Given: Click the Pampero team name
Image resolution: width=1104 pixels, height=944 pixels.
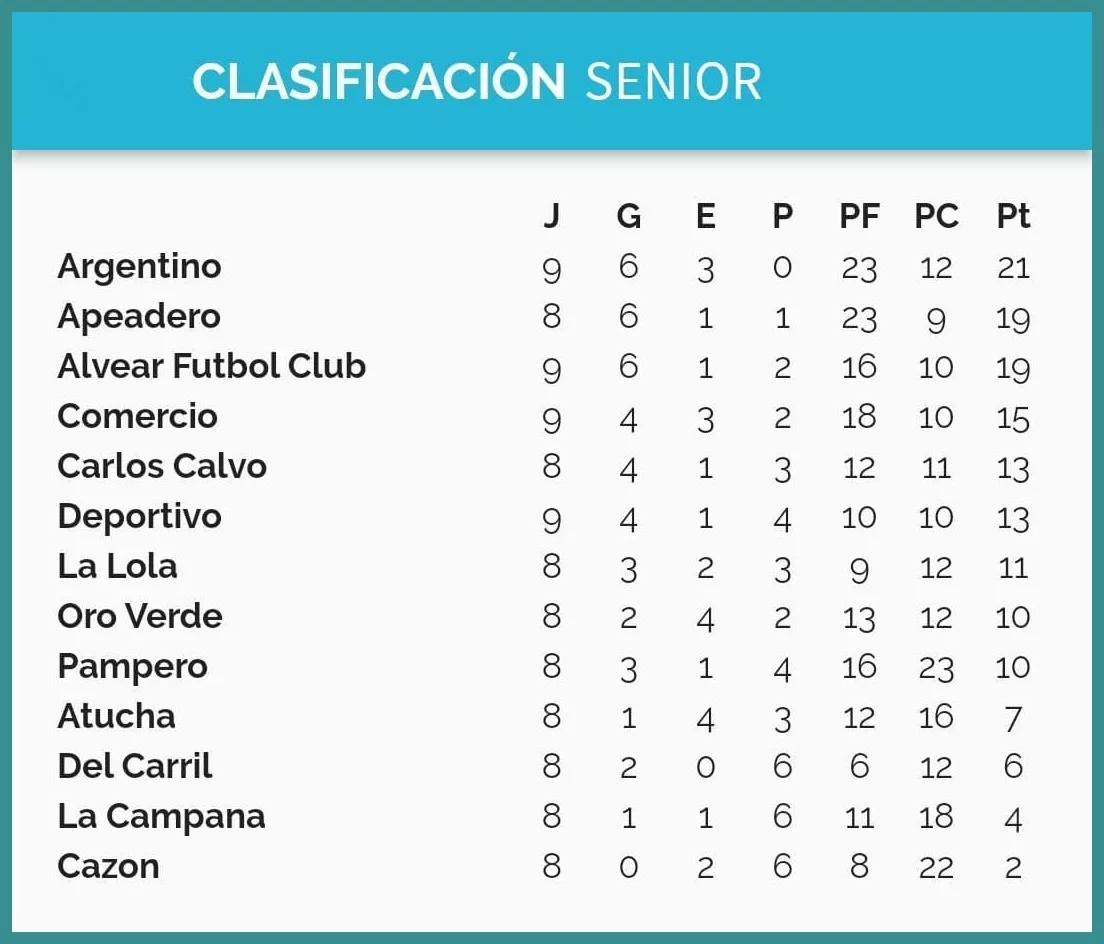Looking at the screenshot, I should [132, 667].
